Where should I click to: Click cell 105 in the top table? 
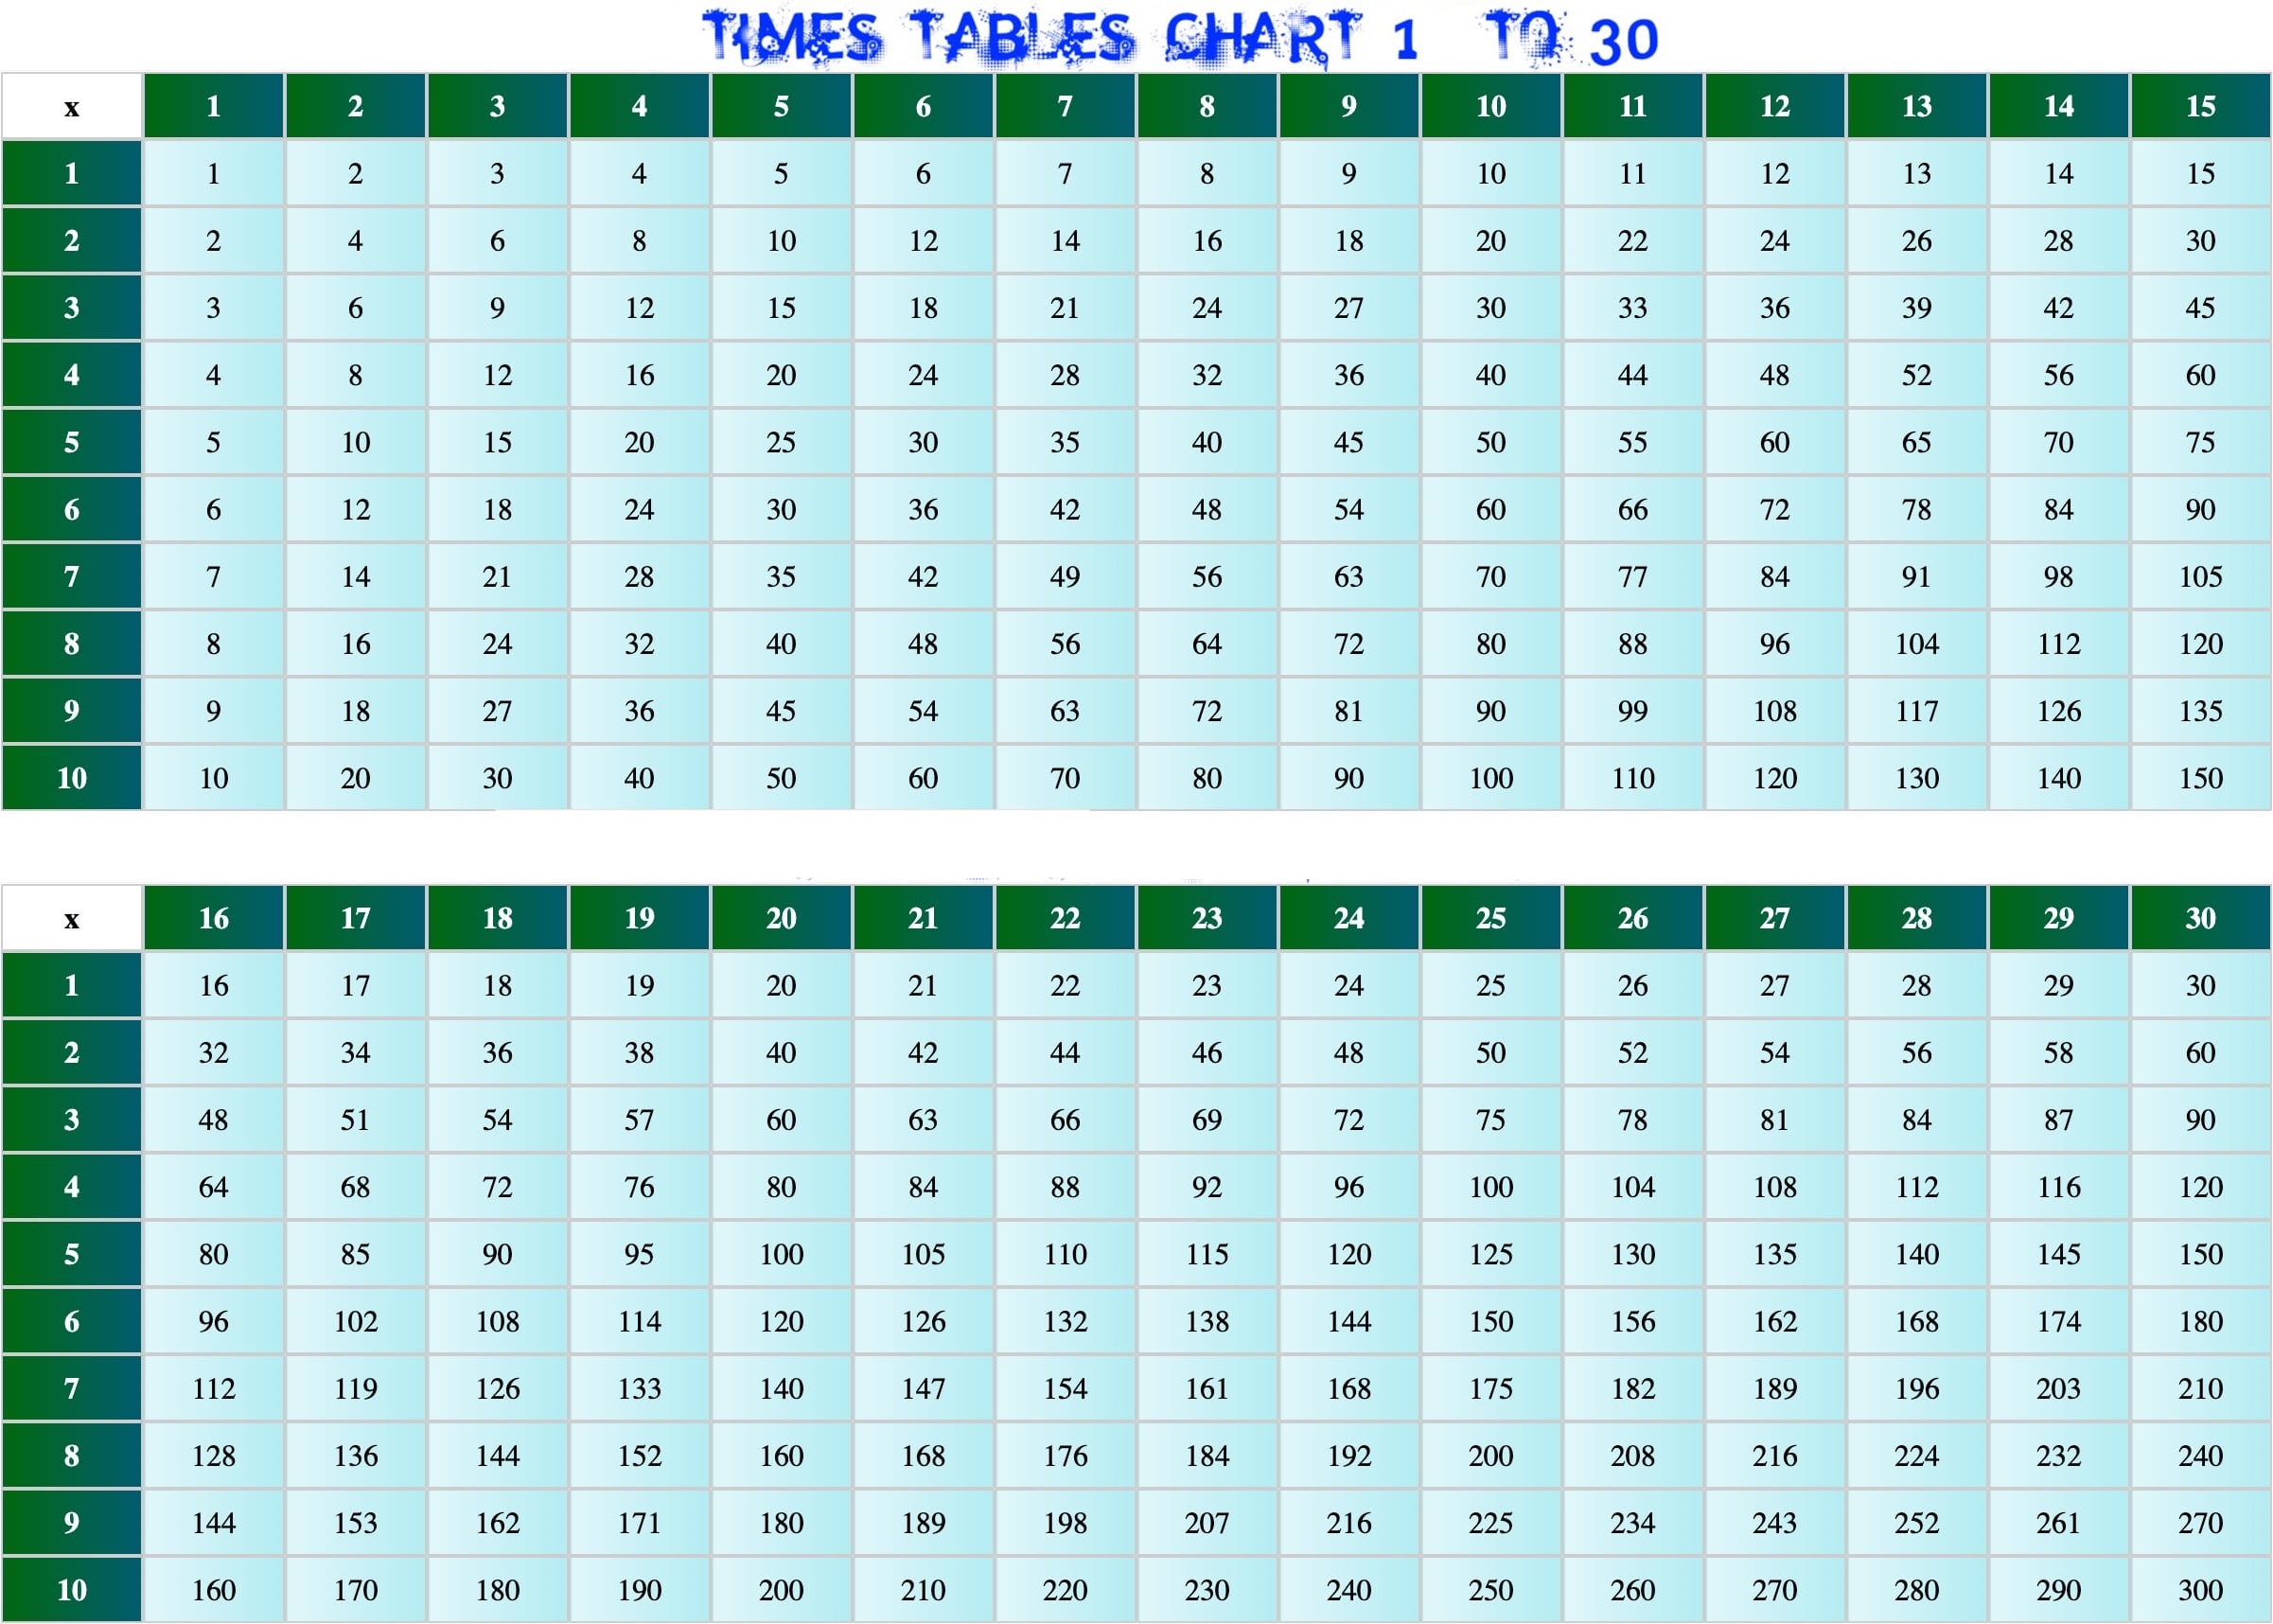[2200, 576]
